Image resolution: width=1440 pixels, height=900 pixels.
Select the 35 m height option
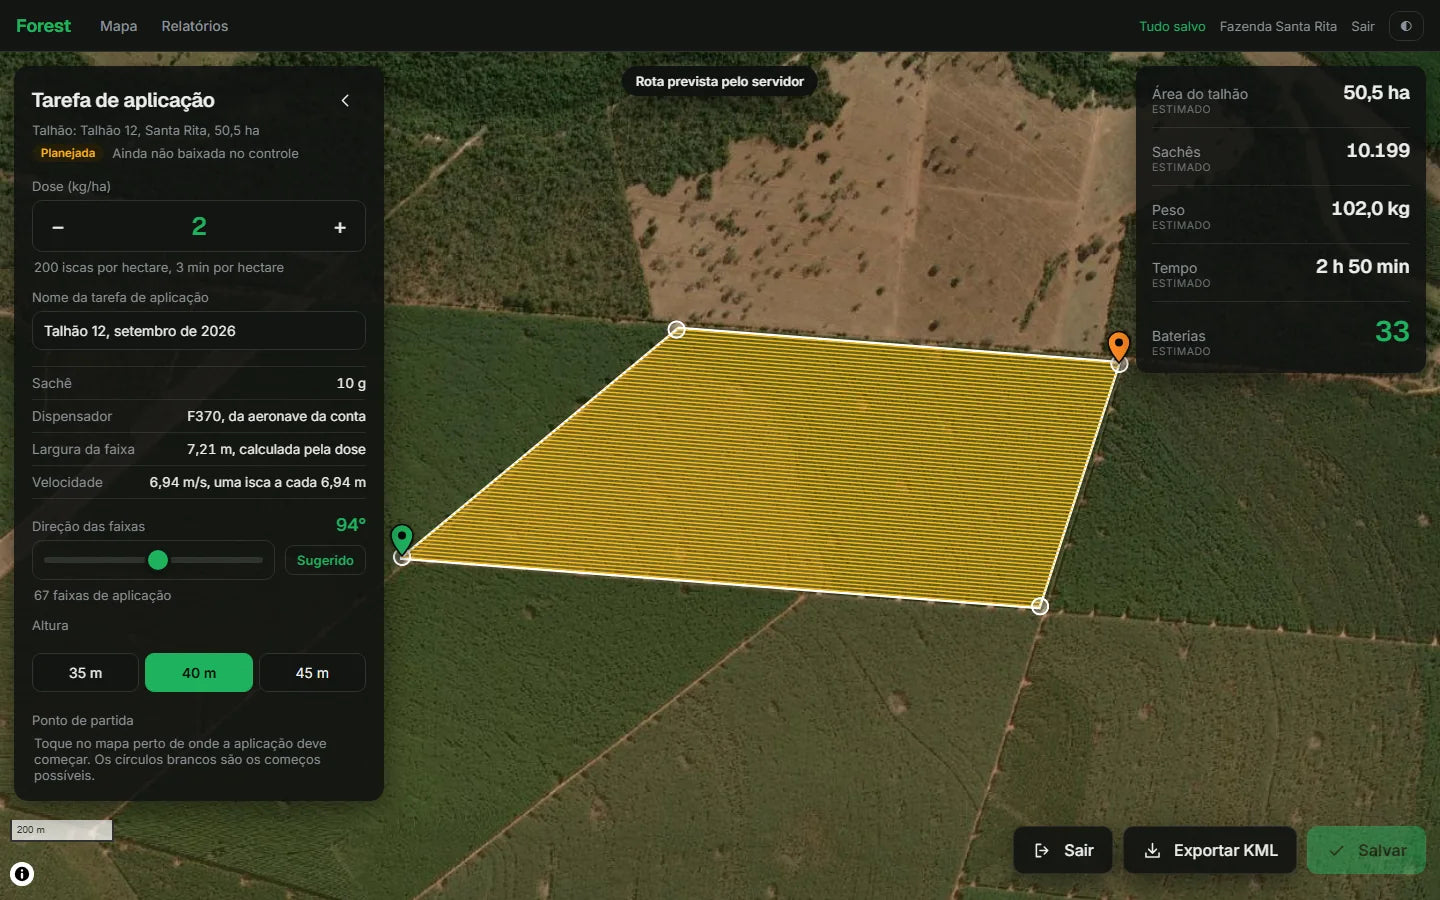point(85,673)
